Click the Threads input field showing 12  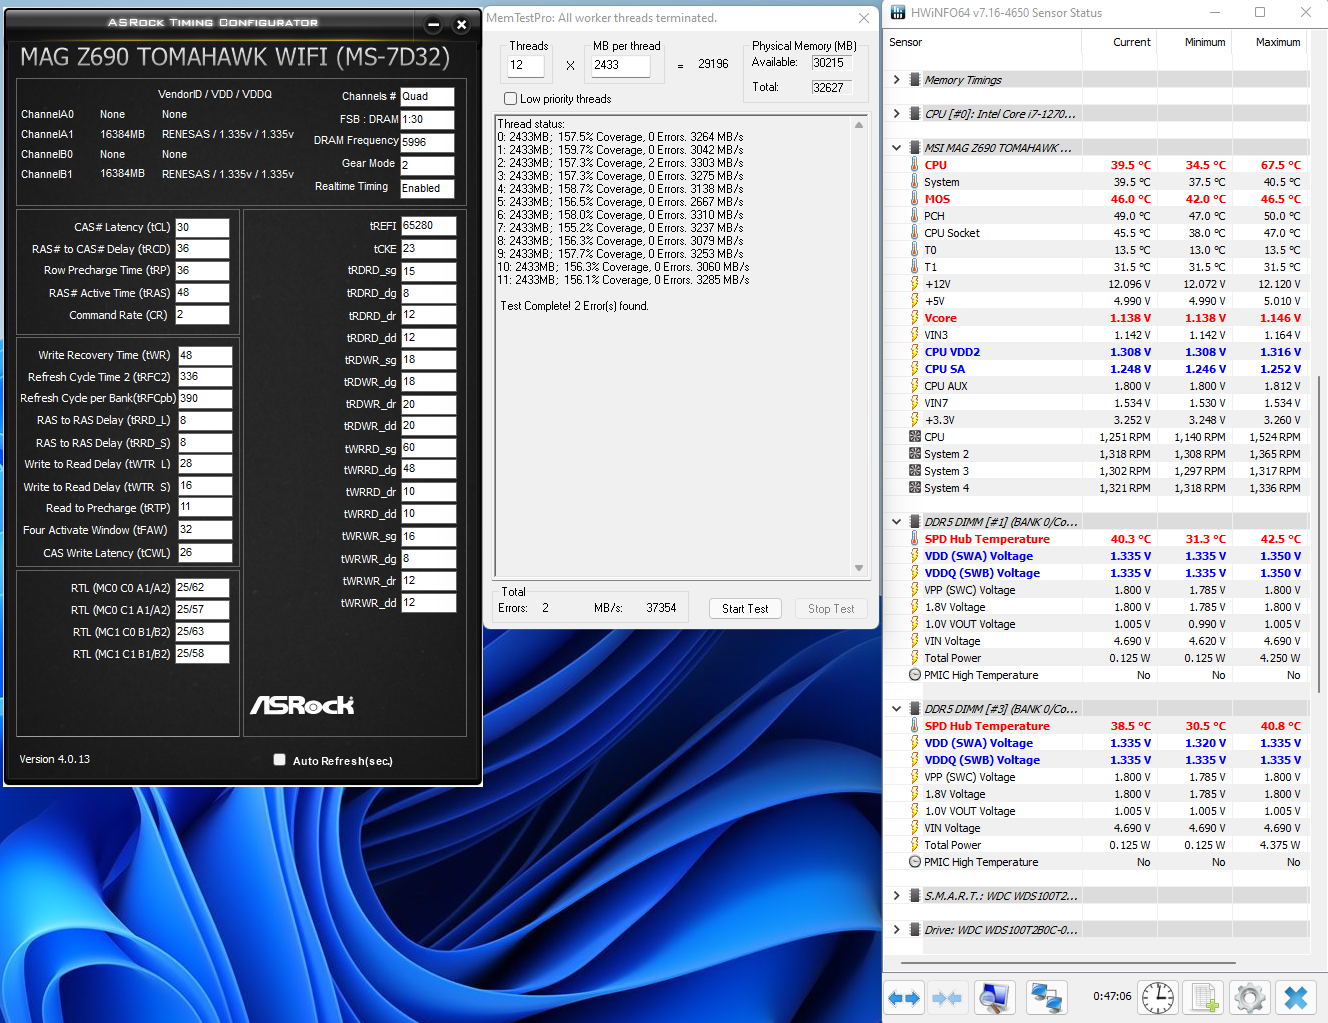pyautogui.click(x=526, y=65)
